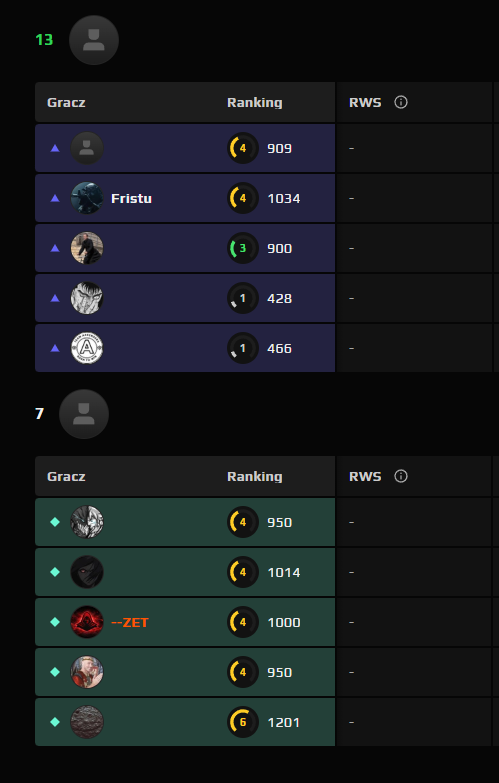The width and height of the screenshot is (499, 783).
Task: Click level 1 badge beside 428 ranking
Action: pos(243,298)
